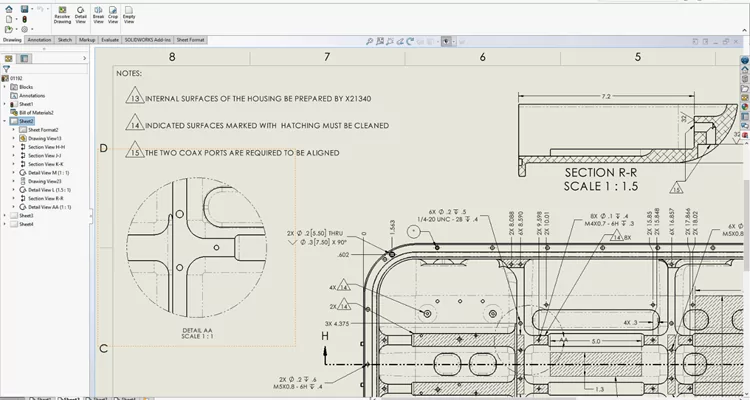Image resolution: width=750 pixels, height=400 pixels.
Task: Select Detail View L (1.5 : 1) in the tree
Action: tap(45, 190)
